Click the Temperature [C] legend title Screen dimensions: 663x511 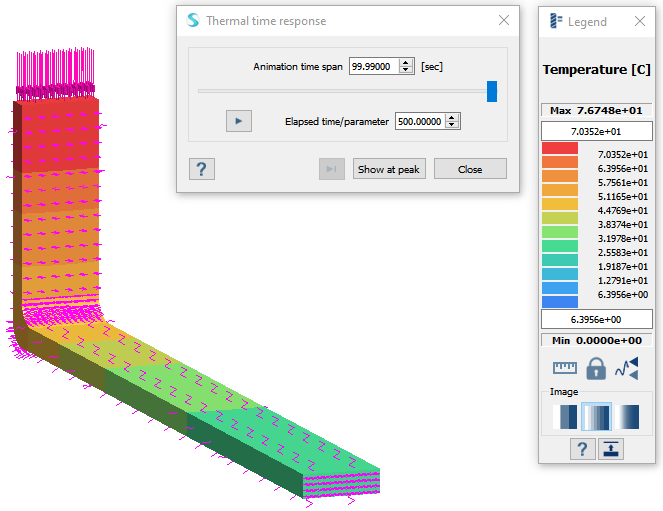tap(597, 69)
